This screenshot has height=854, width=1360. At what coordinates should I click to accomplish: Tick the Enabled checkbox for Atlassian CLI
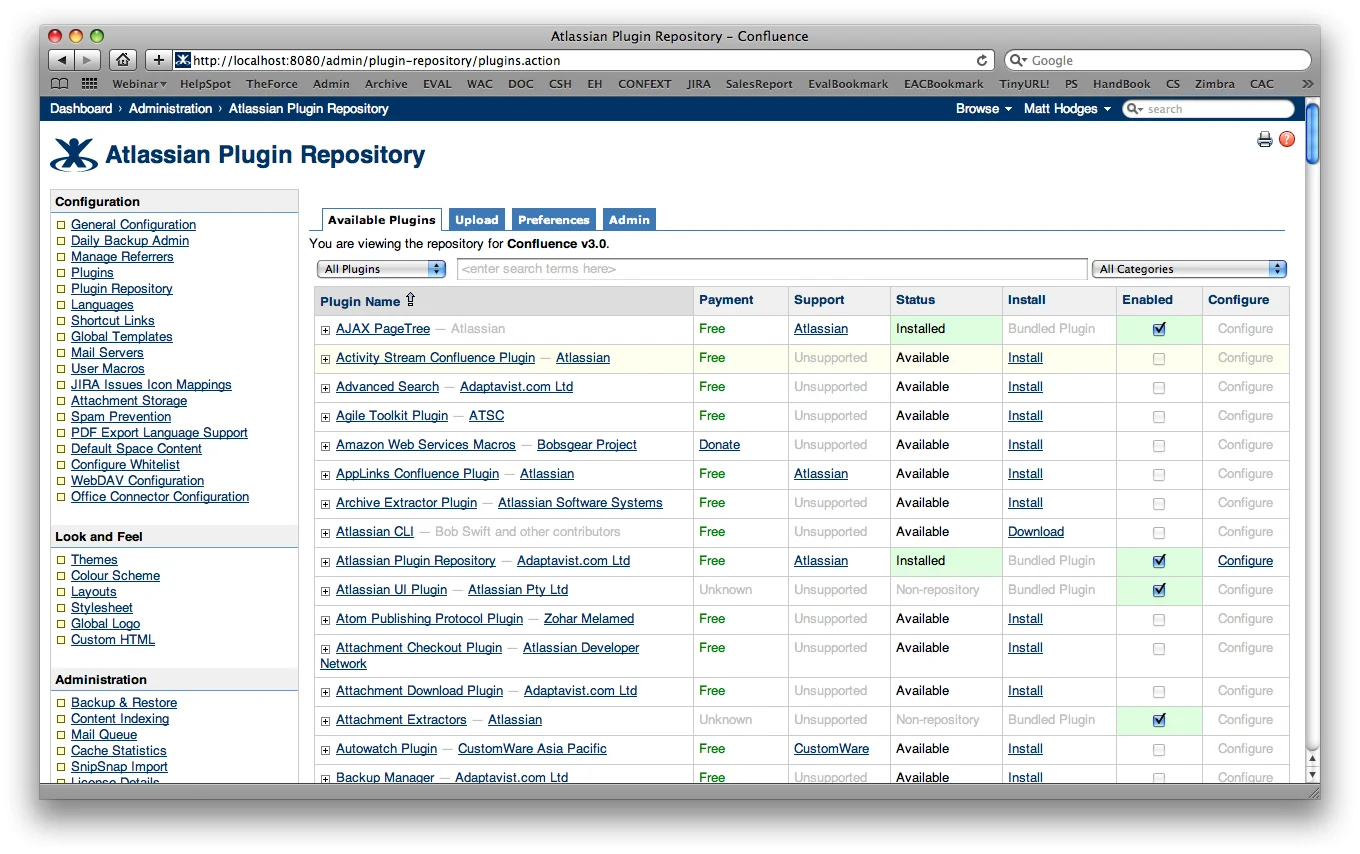click(1159, 532)
